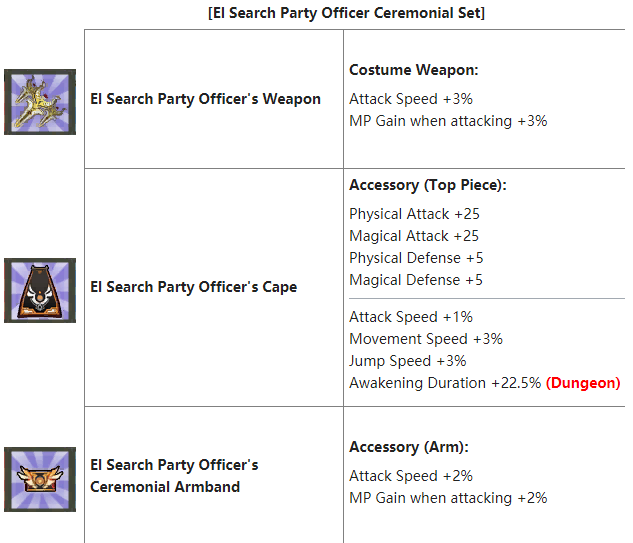Viewport: 633px width, 543px height.
Task: Click the El Search Party Officer's Weapon name
Action: pyautogui.click(x=205, y=99)
